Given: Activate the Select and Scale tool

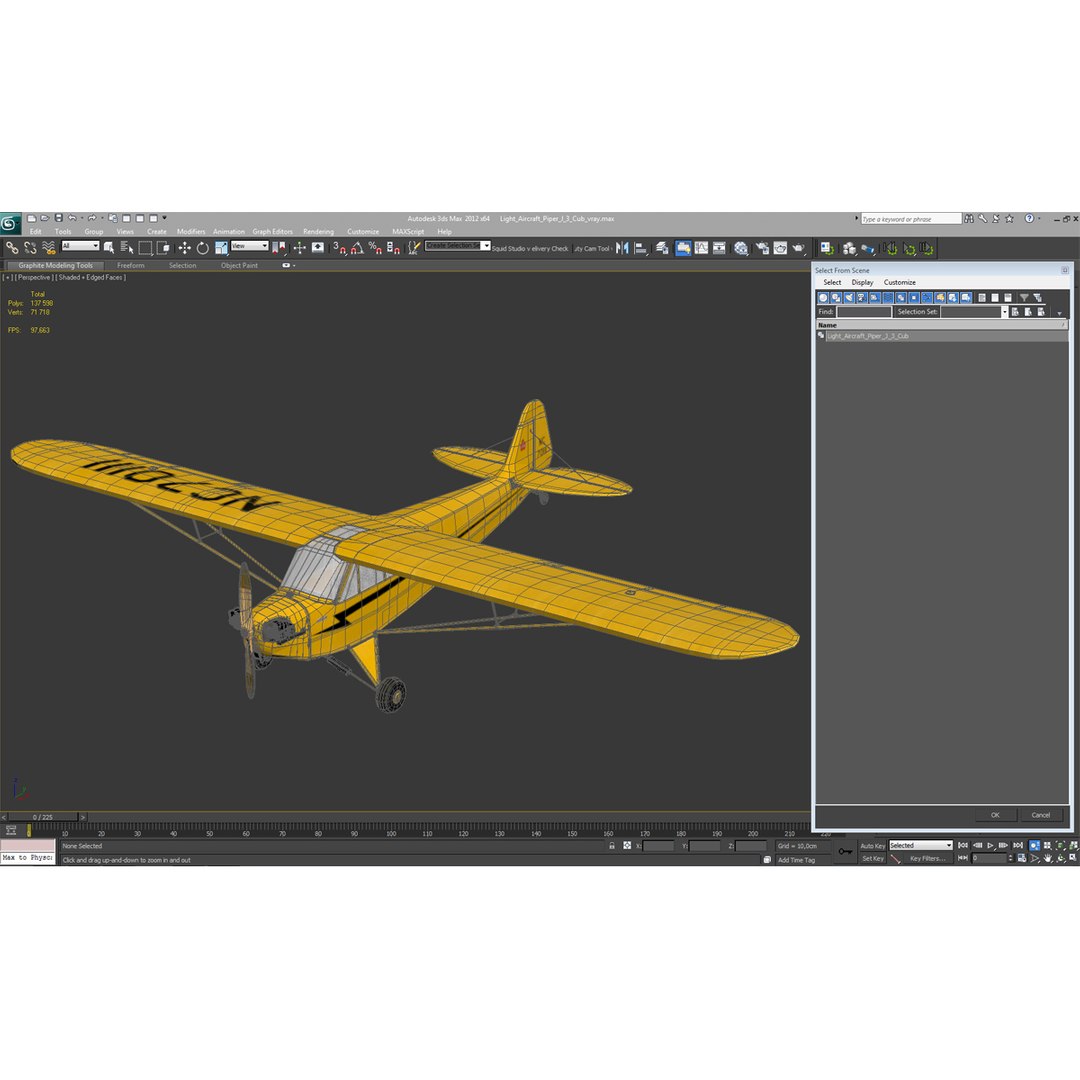Looking at the screenshot, I should click(x=221, y=248).
